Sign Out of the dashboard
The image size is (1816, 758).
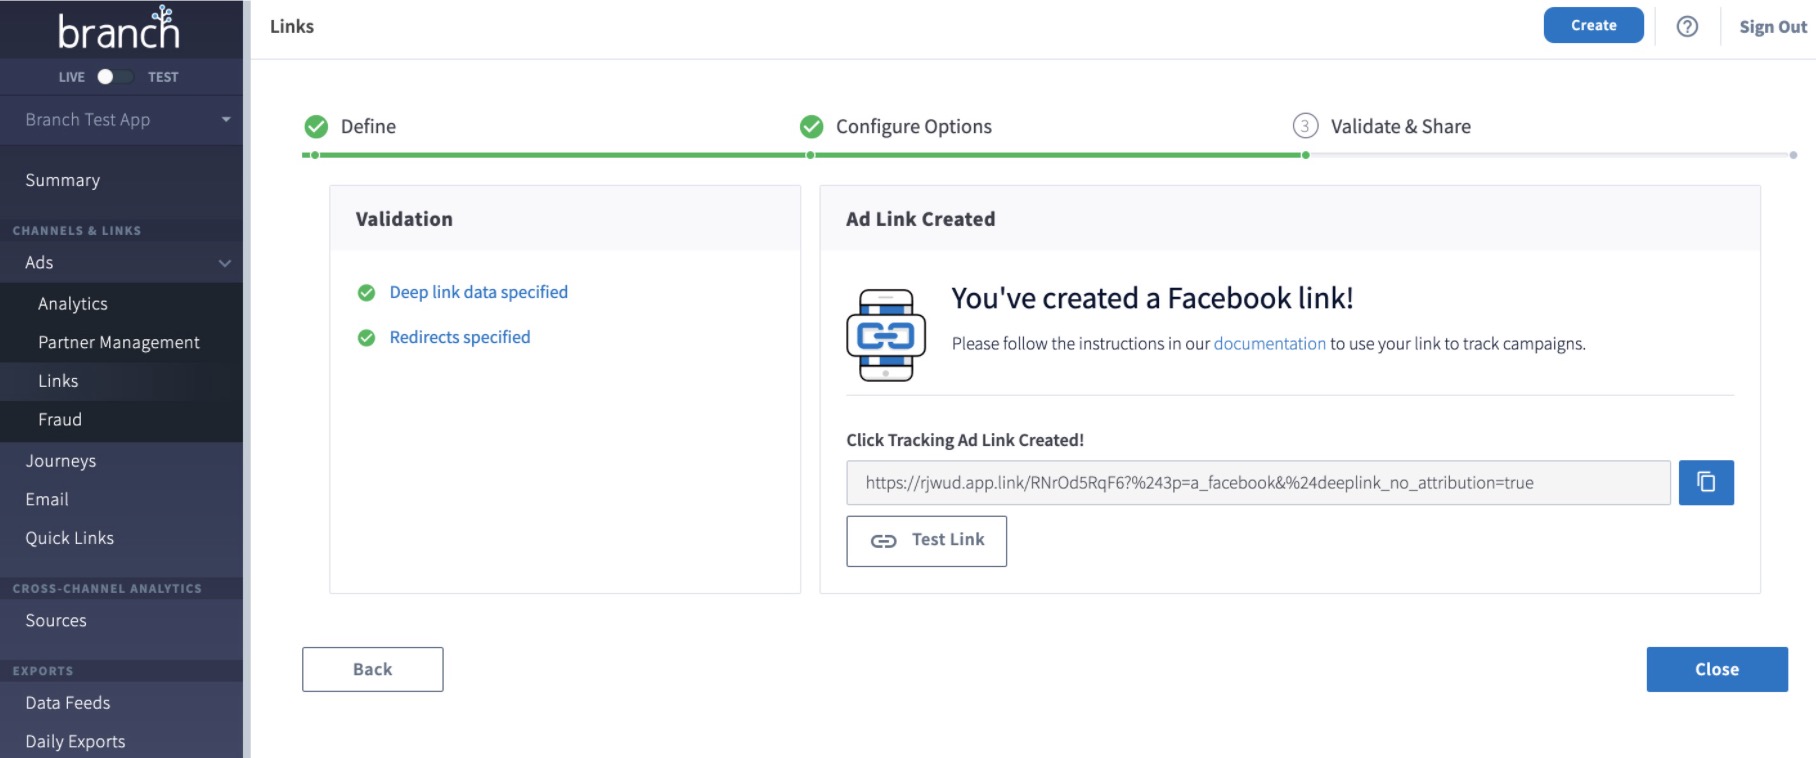point(1773,27)
